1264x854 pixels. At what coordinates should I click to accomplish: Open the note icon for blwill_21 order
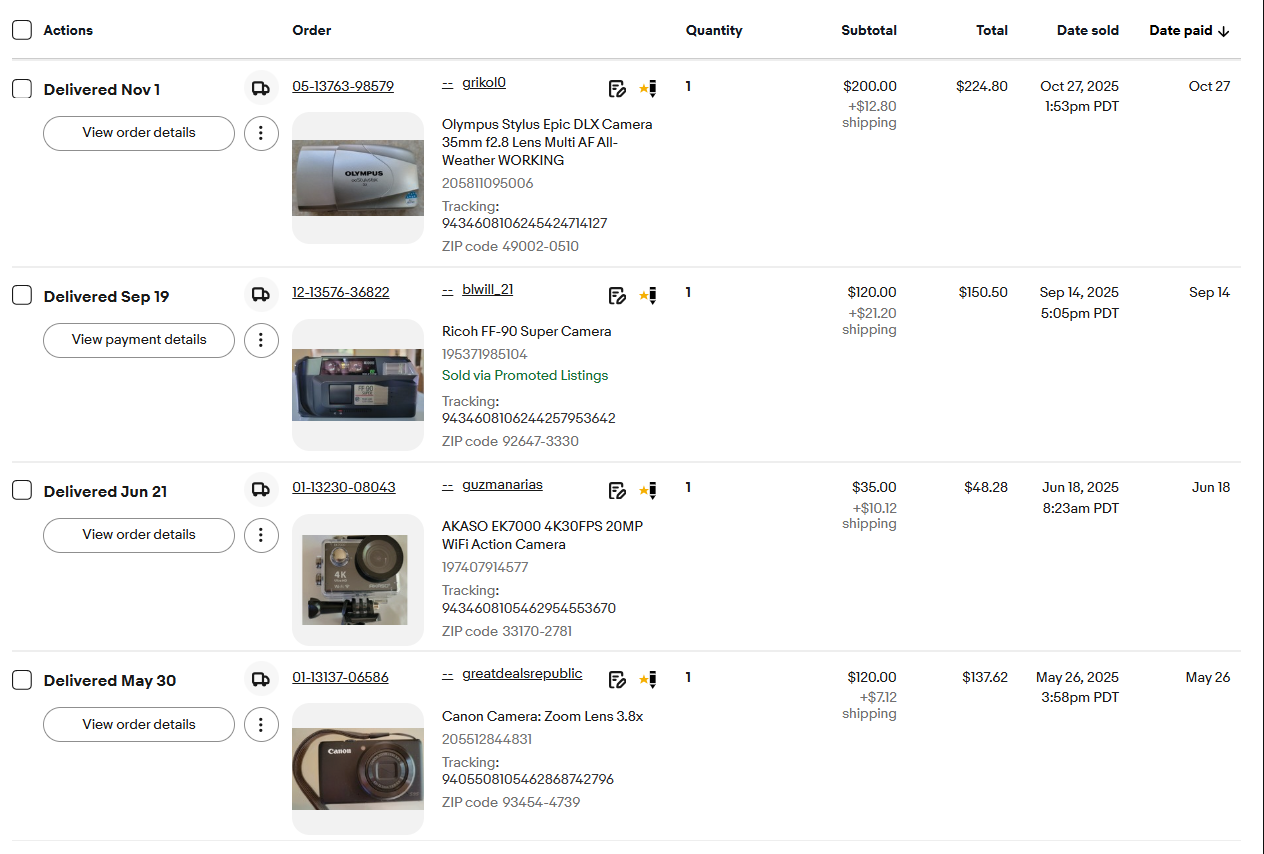617,295
